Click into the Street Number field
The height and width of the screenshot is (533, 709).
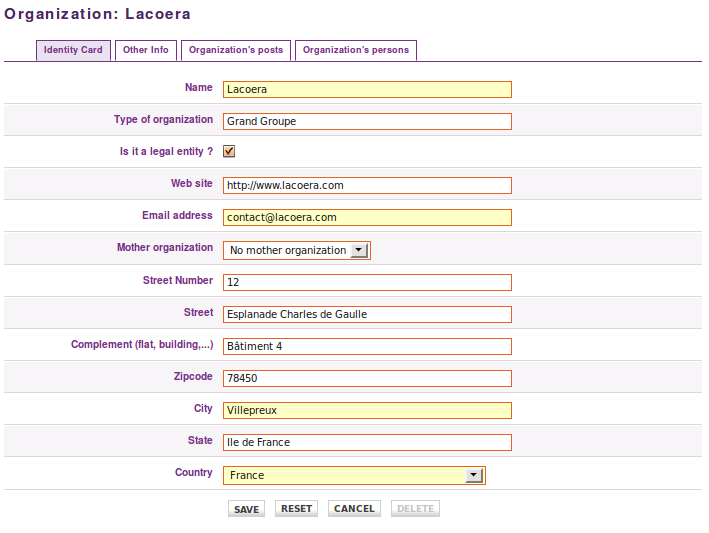[x=367, y=282]
